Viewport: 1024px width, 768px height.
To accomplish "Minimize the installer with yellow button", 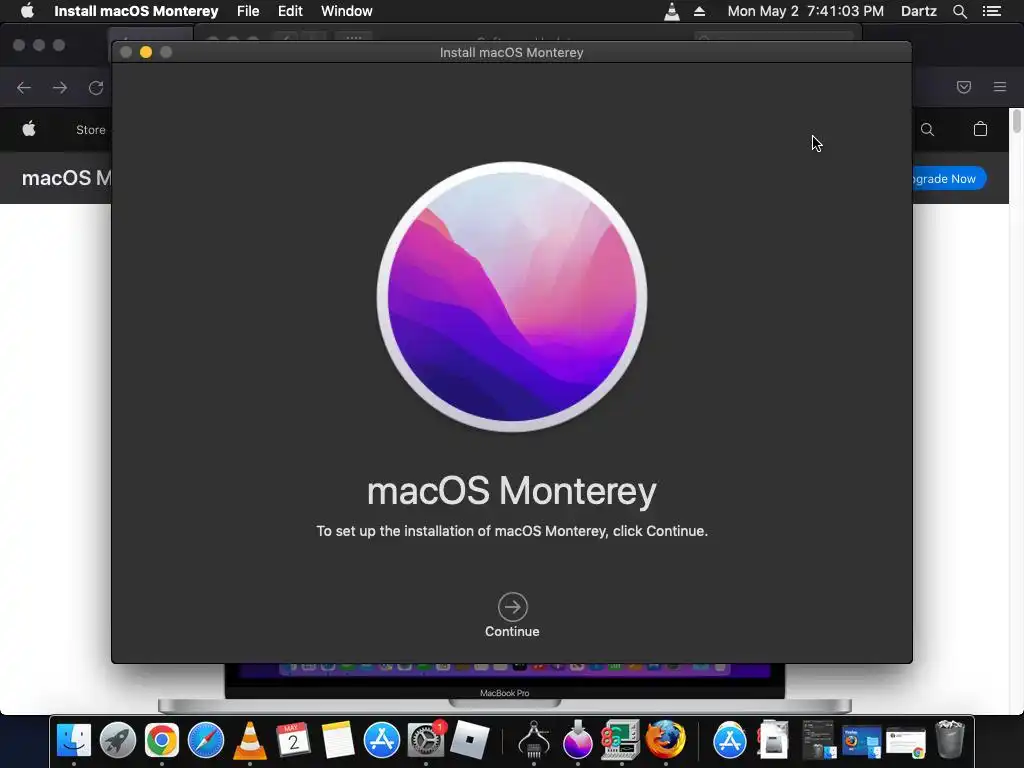I will pos(146,52).
